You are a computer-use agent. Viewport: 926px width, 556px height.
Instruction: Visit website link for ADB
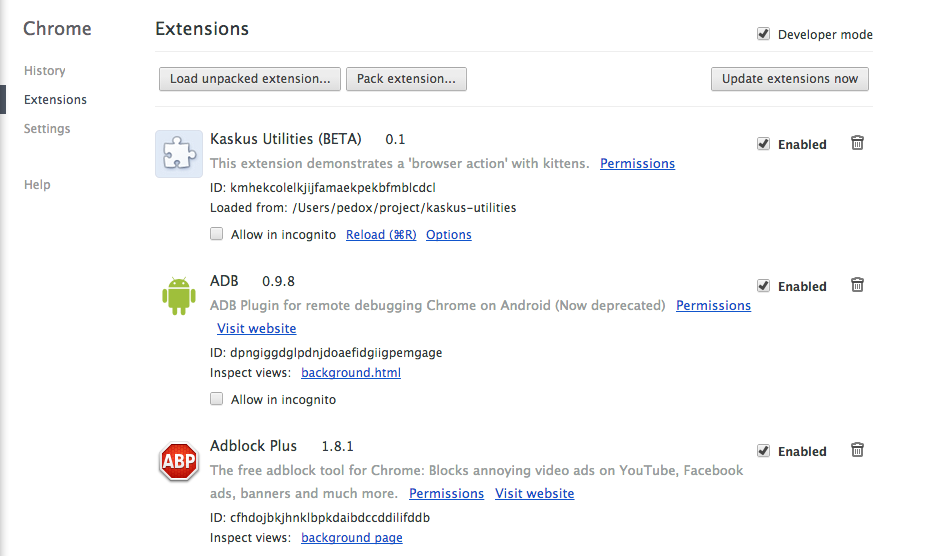click(x=256, y=329)
